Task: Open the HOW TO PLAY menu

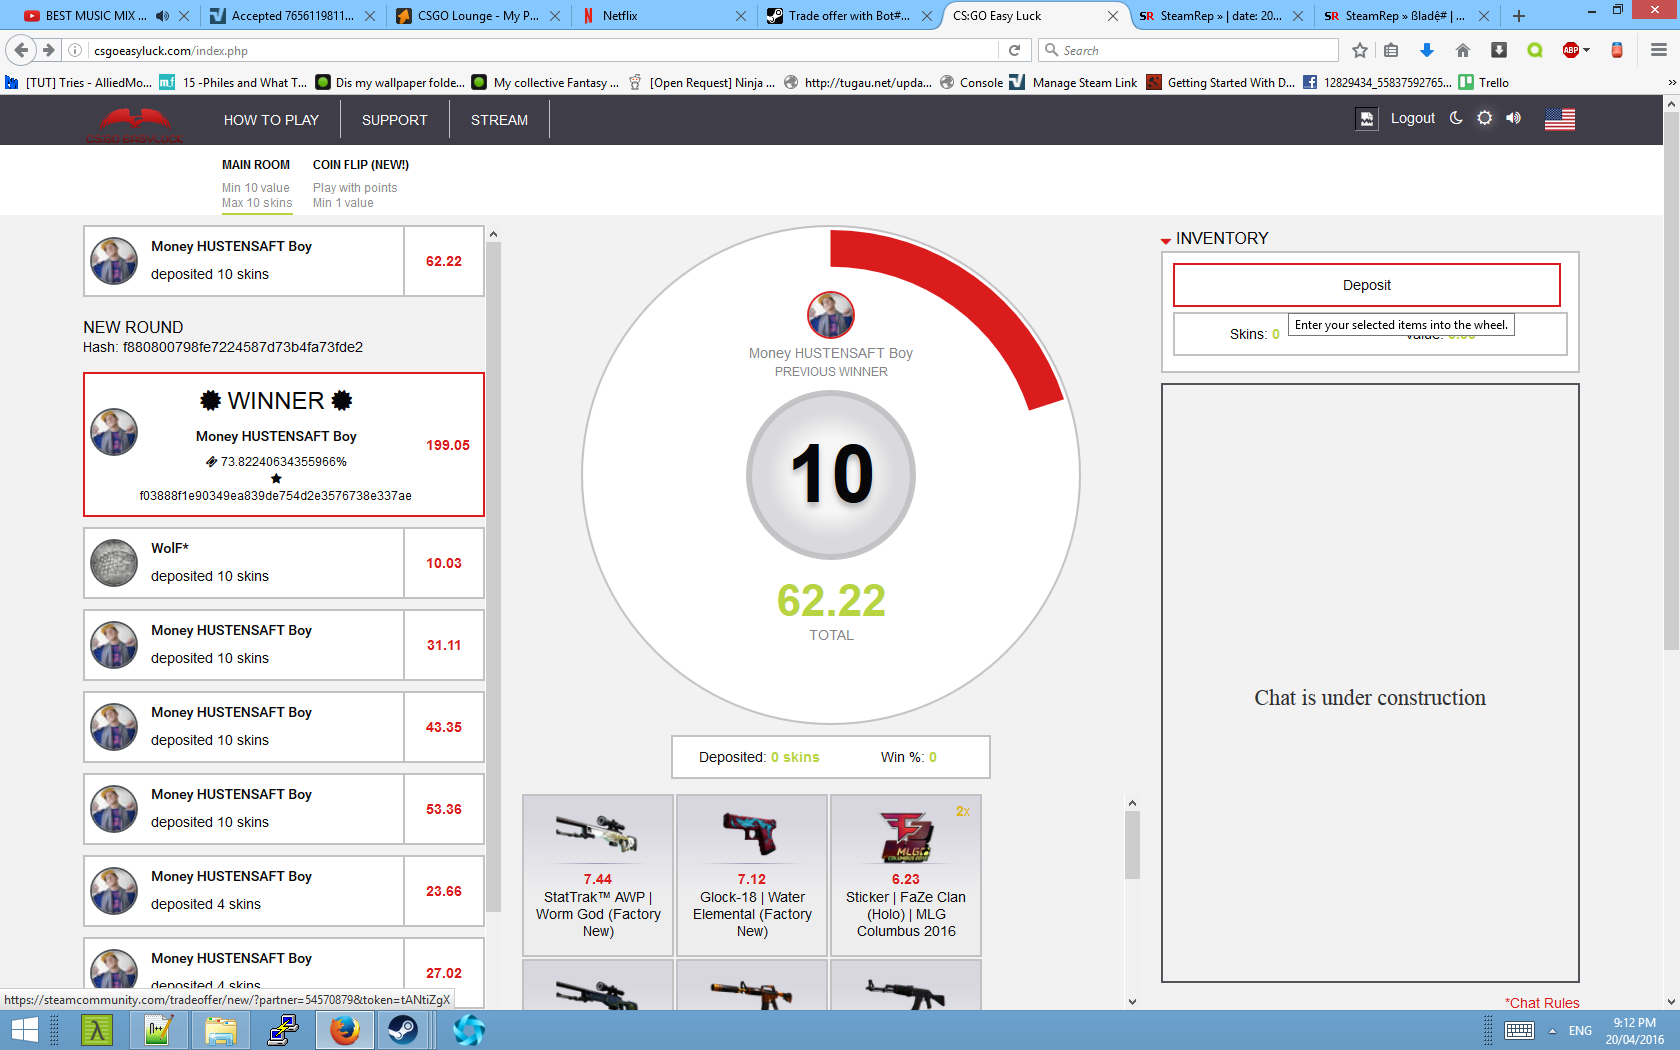Action: 271,120
